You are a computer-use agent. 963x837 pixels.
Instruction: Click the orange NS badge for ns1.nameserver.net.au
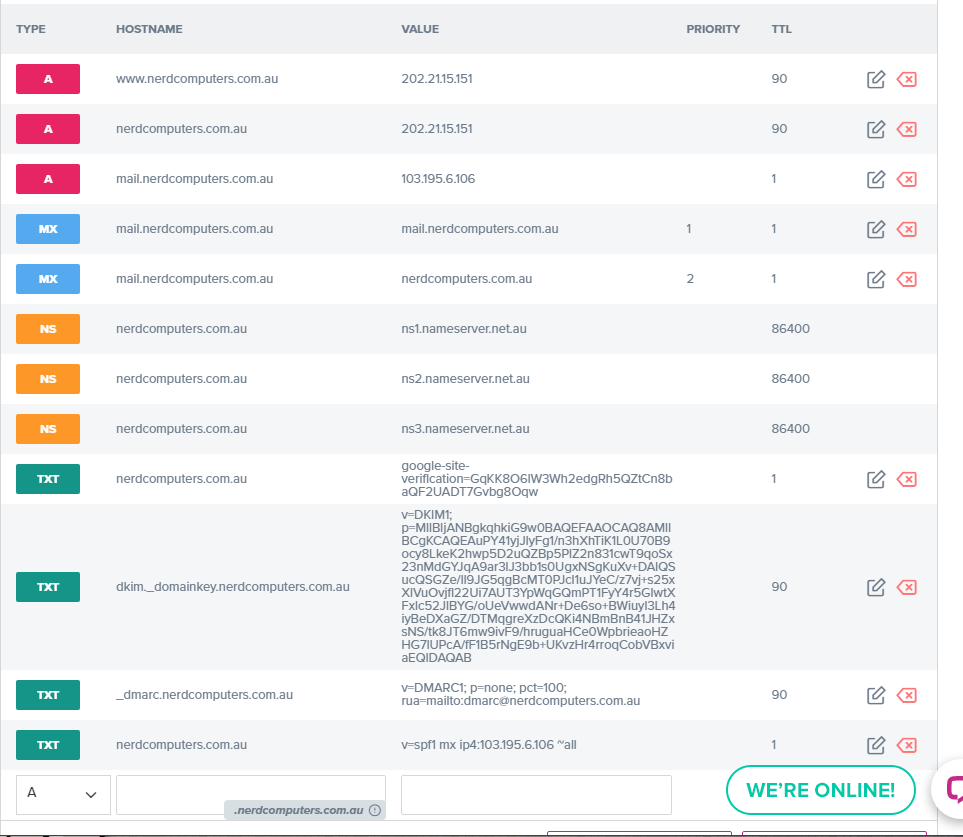point(48,329)
